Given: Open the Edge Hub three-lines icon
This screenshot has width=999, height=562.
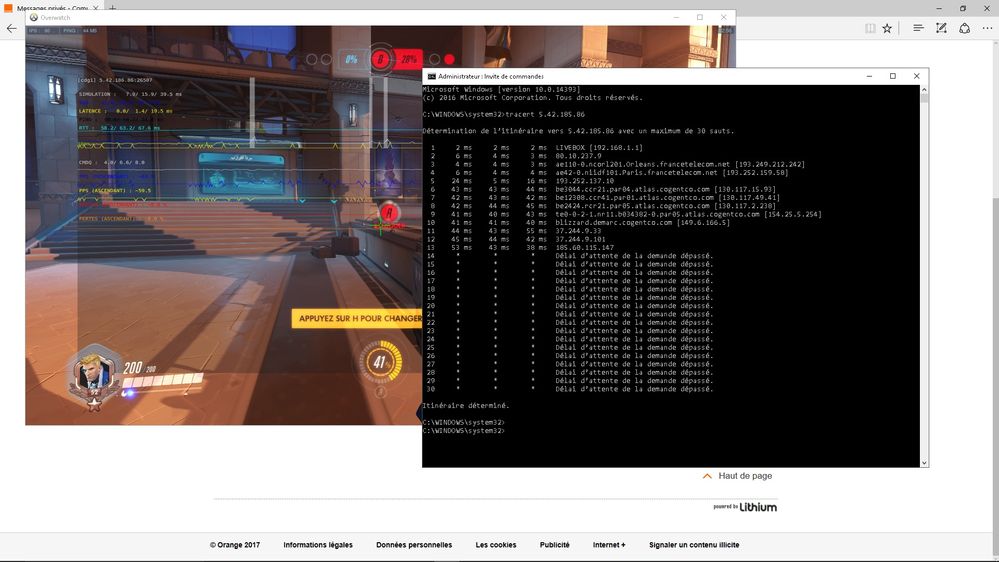Looking at the screenshot, I should (918, 28).
